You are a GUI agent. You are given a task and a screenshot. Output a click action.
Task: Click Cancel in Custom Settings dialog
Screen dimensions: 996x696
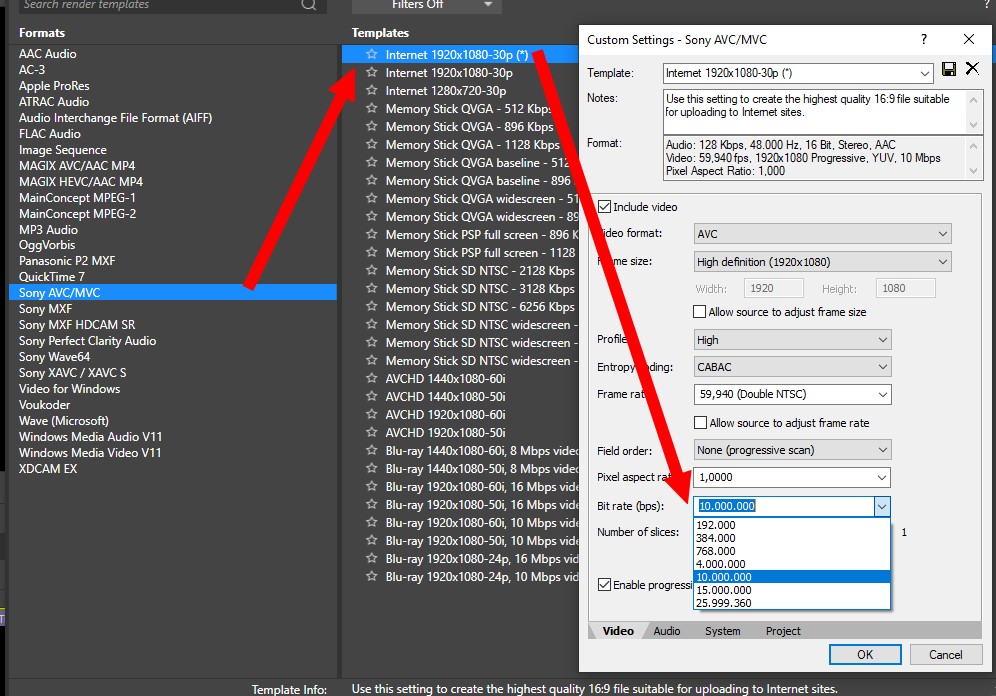click(x=946, y=655)
